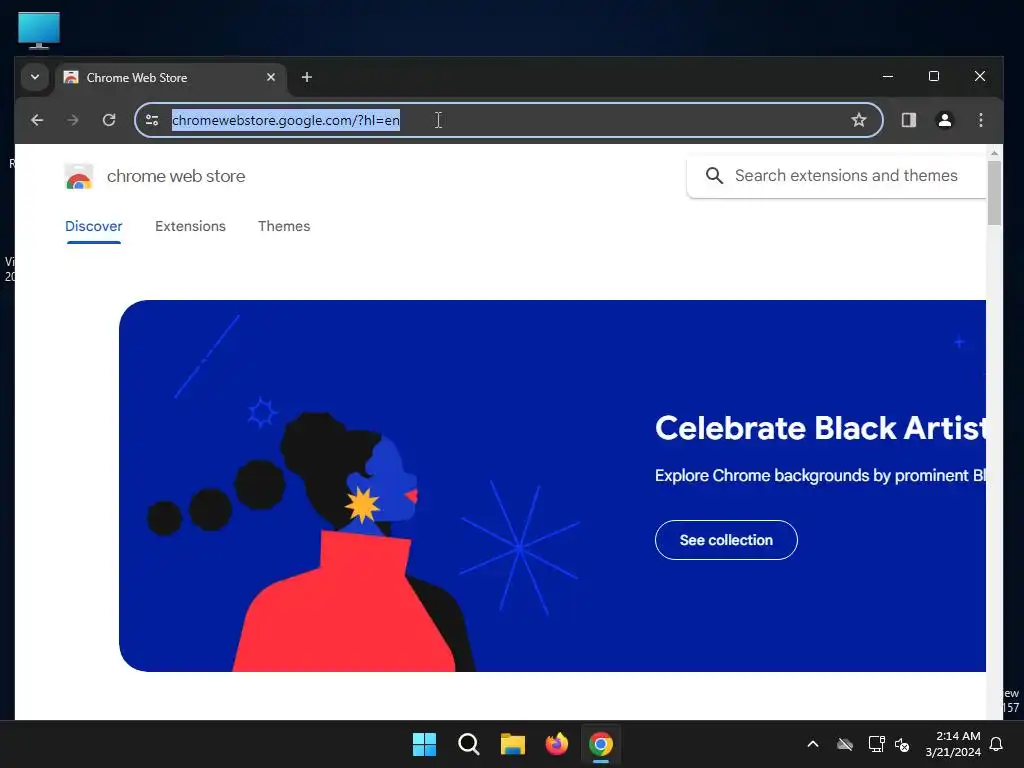Screen dimensions: 1024x768
Task: Select the Chrome Web Store tab
Action: pos(171,78)
